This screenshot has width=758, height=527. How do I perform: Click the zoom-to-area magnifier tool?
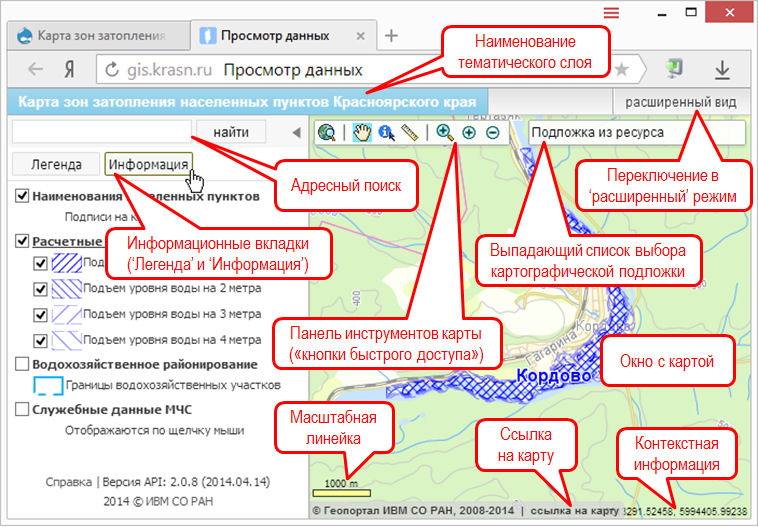[x=445, y=132]
